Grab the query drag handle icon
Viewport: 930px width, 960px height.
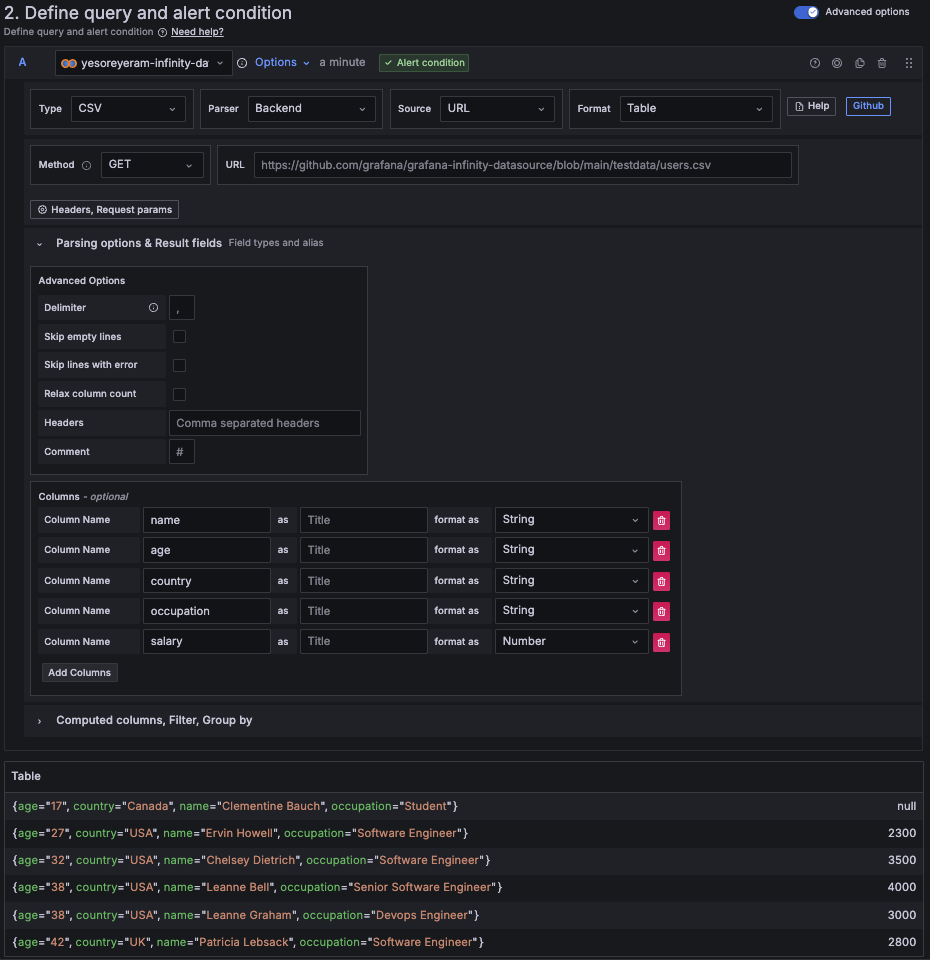point(908,62)
